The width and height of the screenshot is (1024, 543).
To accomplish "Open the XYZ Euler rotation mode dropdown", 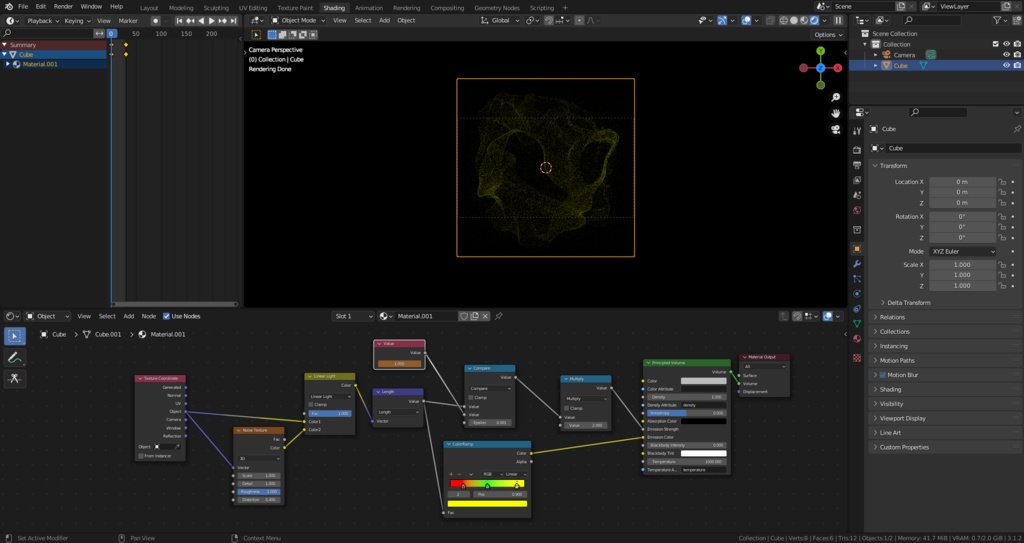I will tap(963, 251).
